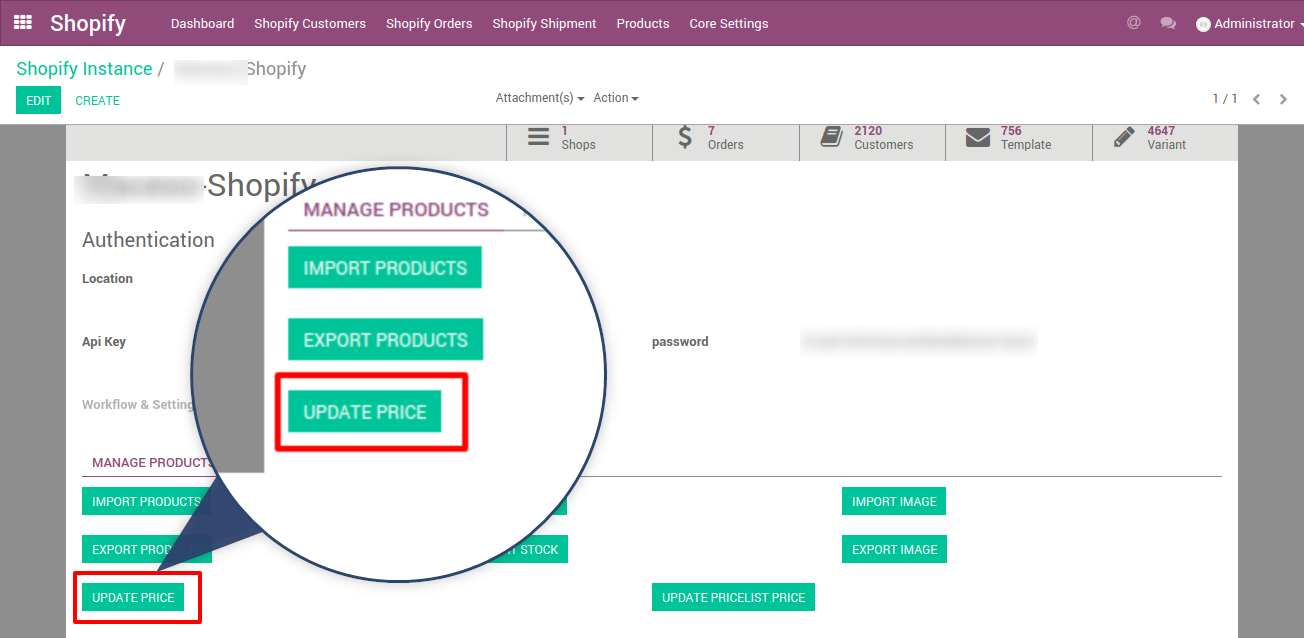Click the IMPORT IMAGE button
Viewport: 1304px width, 638px height.
pos(894,501)
